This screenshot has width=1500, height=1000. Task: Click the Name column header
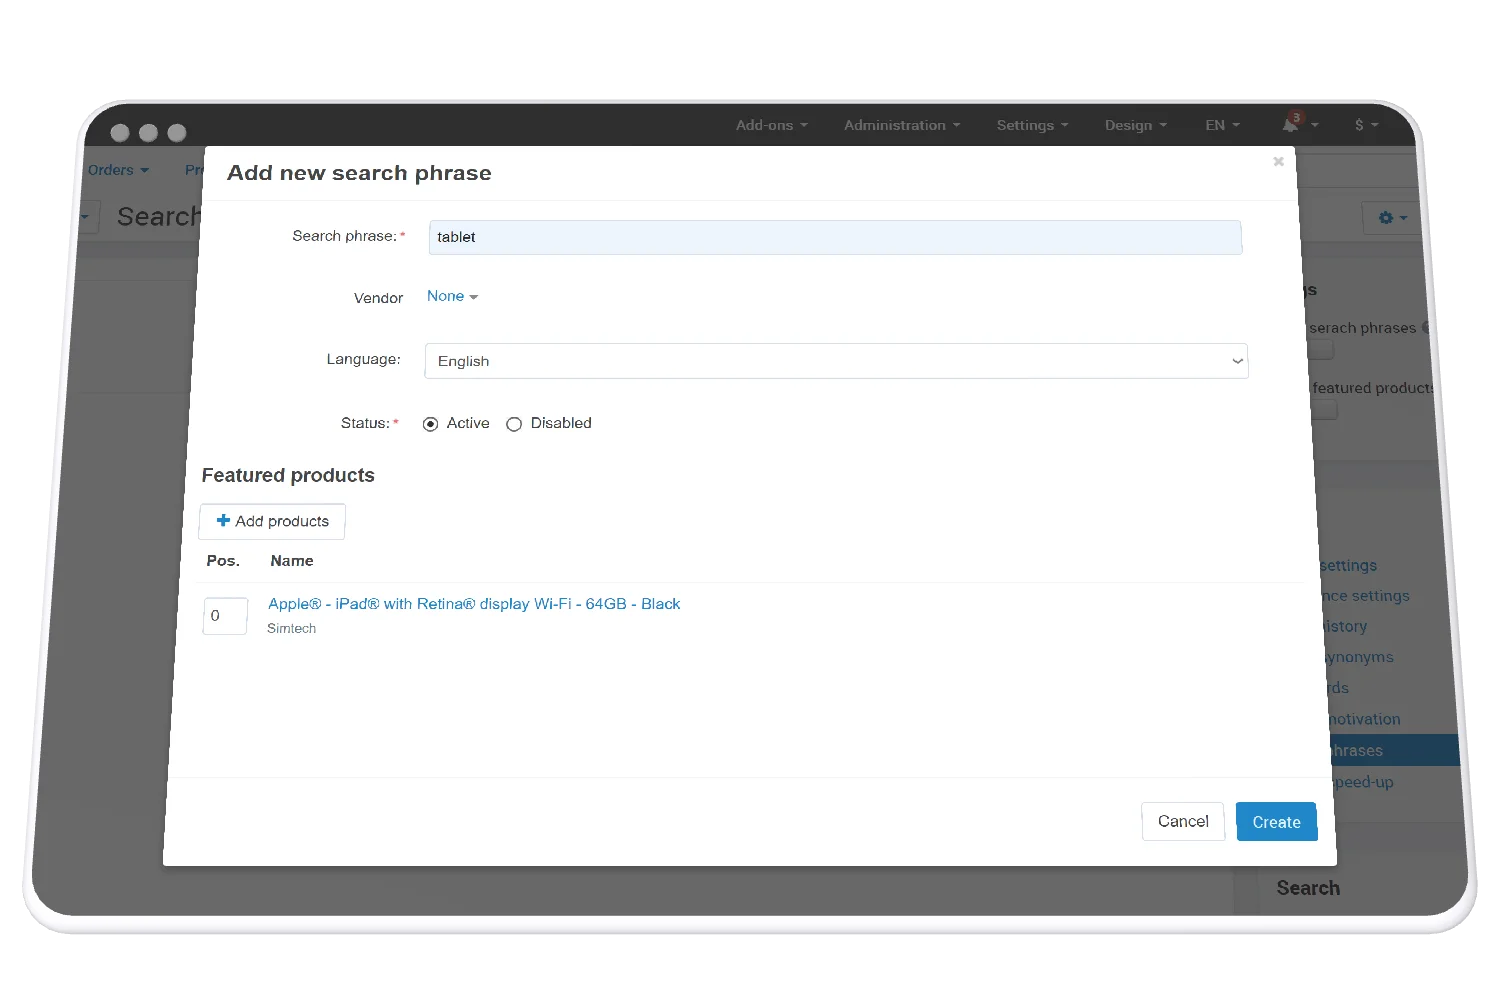pyautogui.click(x=292, y=561)
